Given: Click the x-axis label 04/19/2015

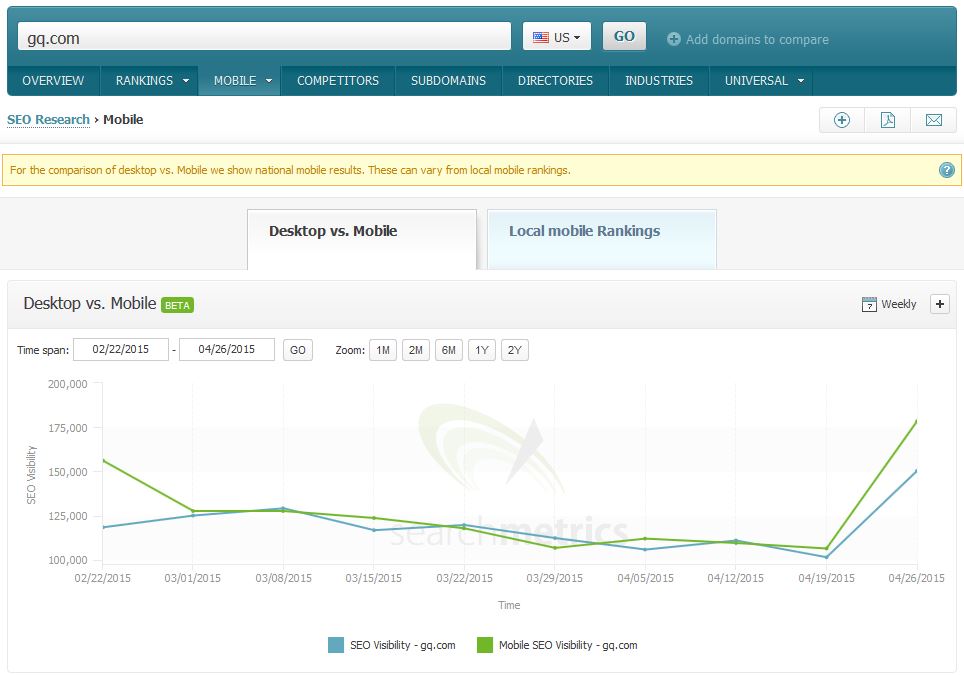Looking at the screenshot, I should click(x=826, y=578).
